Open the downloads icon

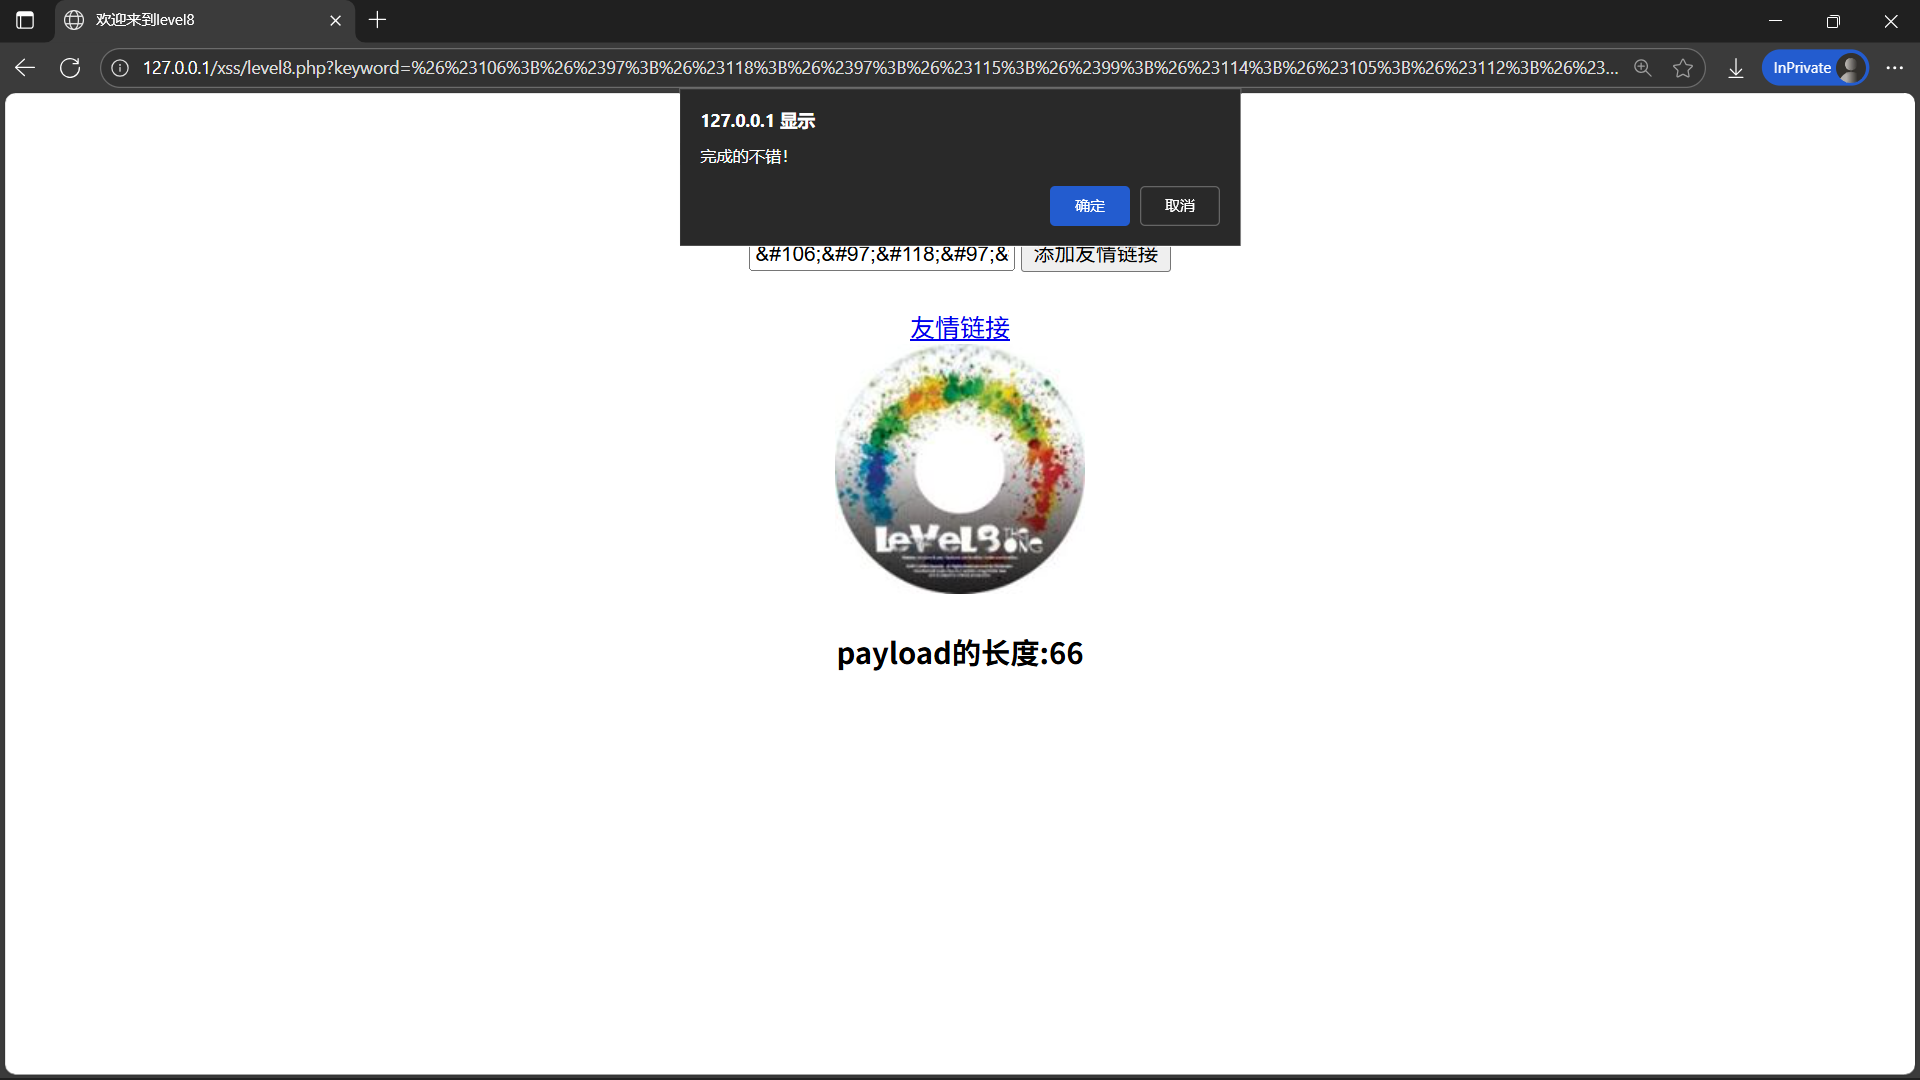click(x=1736, y=68)
